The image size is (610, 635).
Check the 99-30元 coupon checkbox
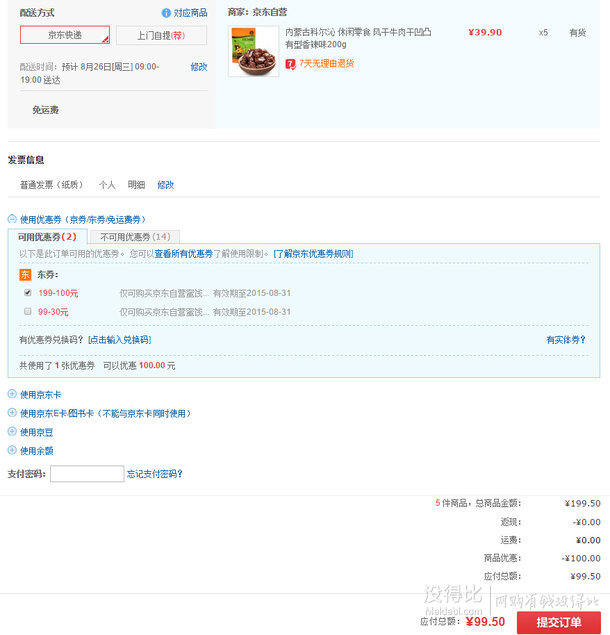[28, 311]
